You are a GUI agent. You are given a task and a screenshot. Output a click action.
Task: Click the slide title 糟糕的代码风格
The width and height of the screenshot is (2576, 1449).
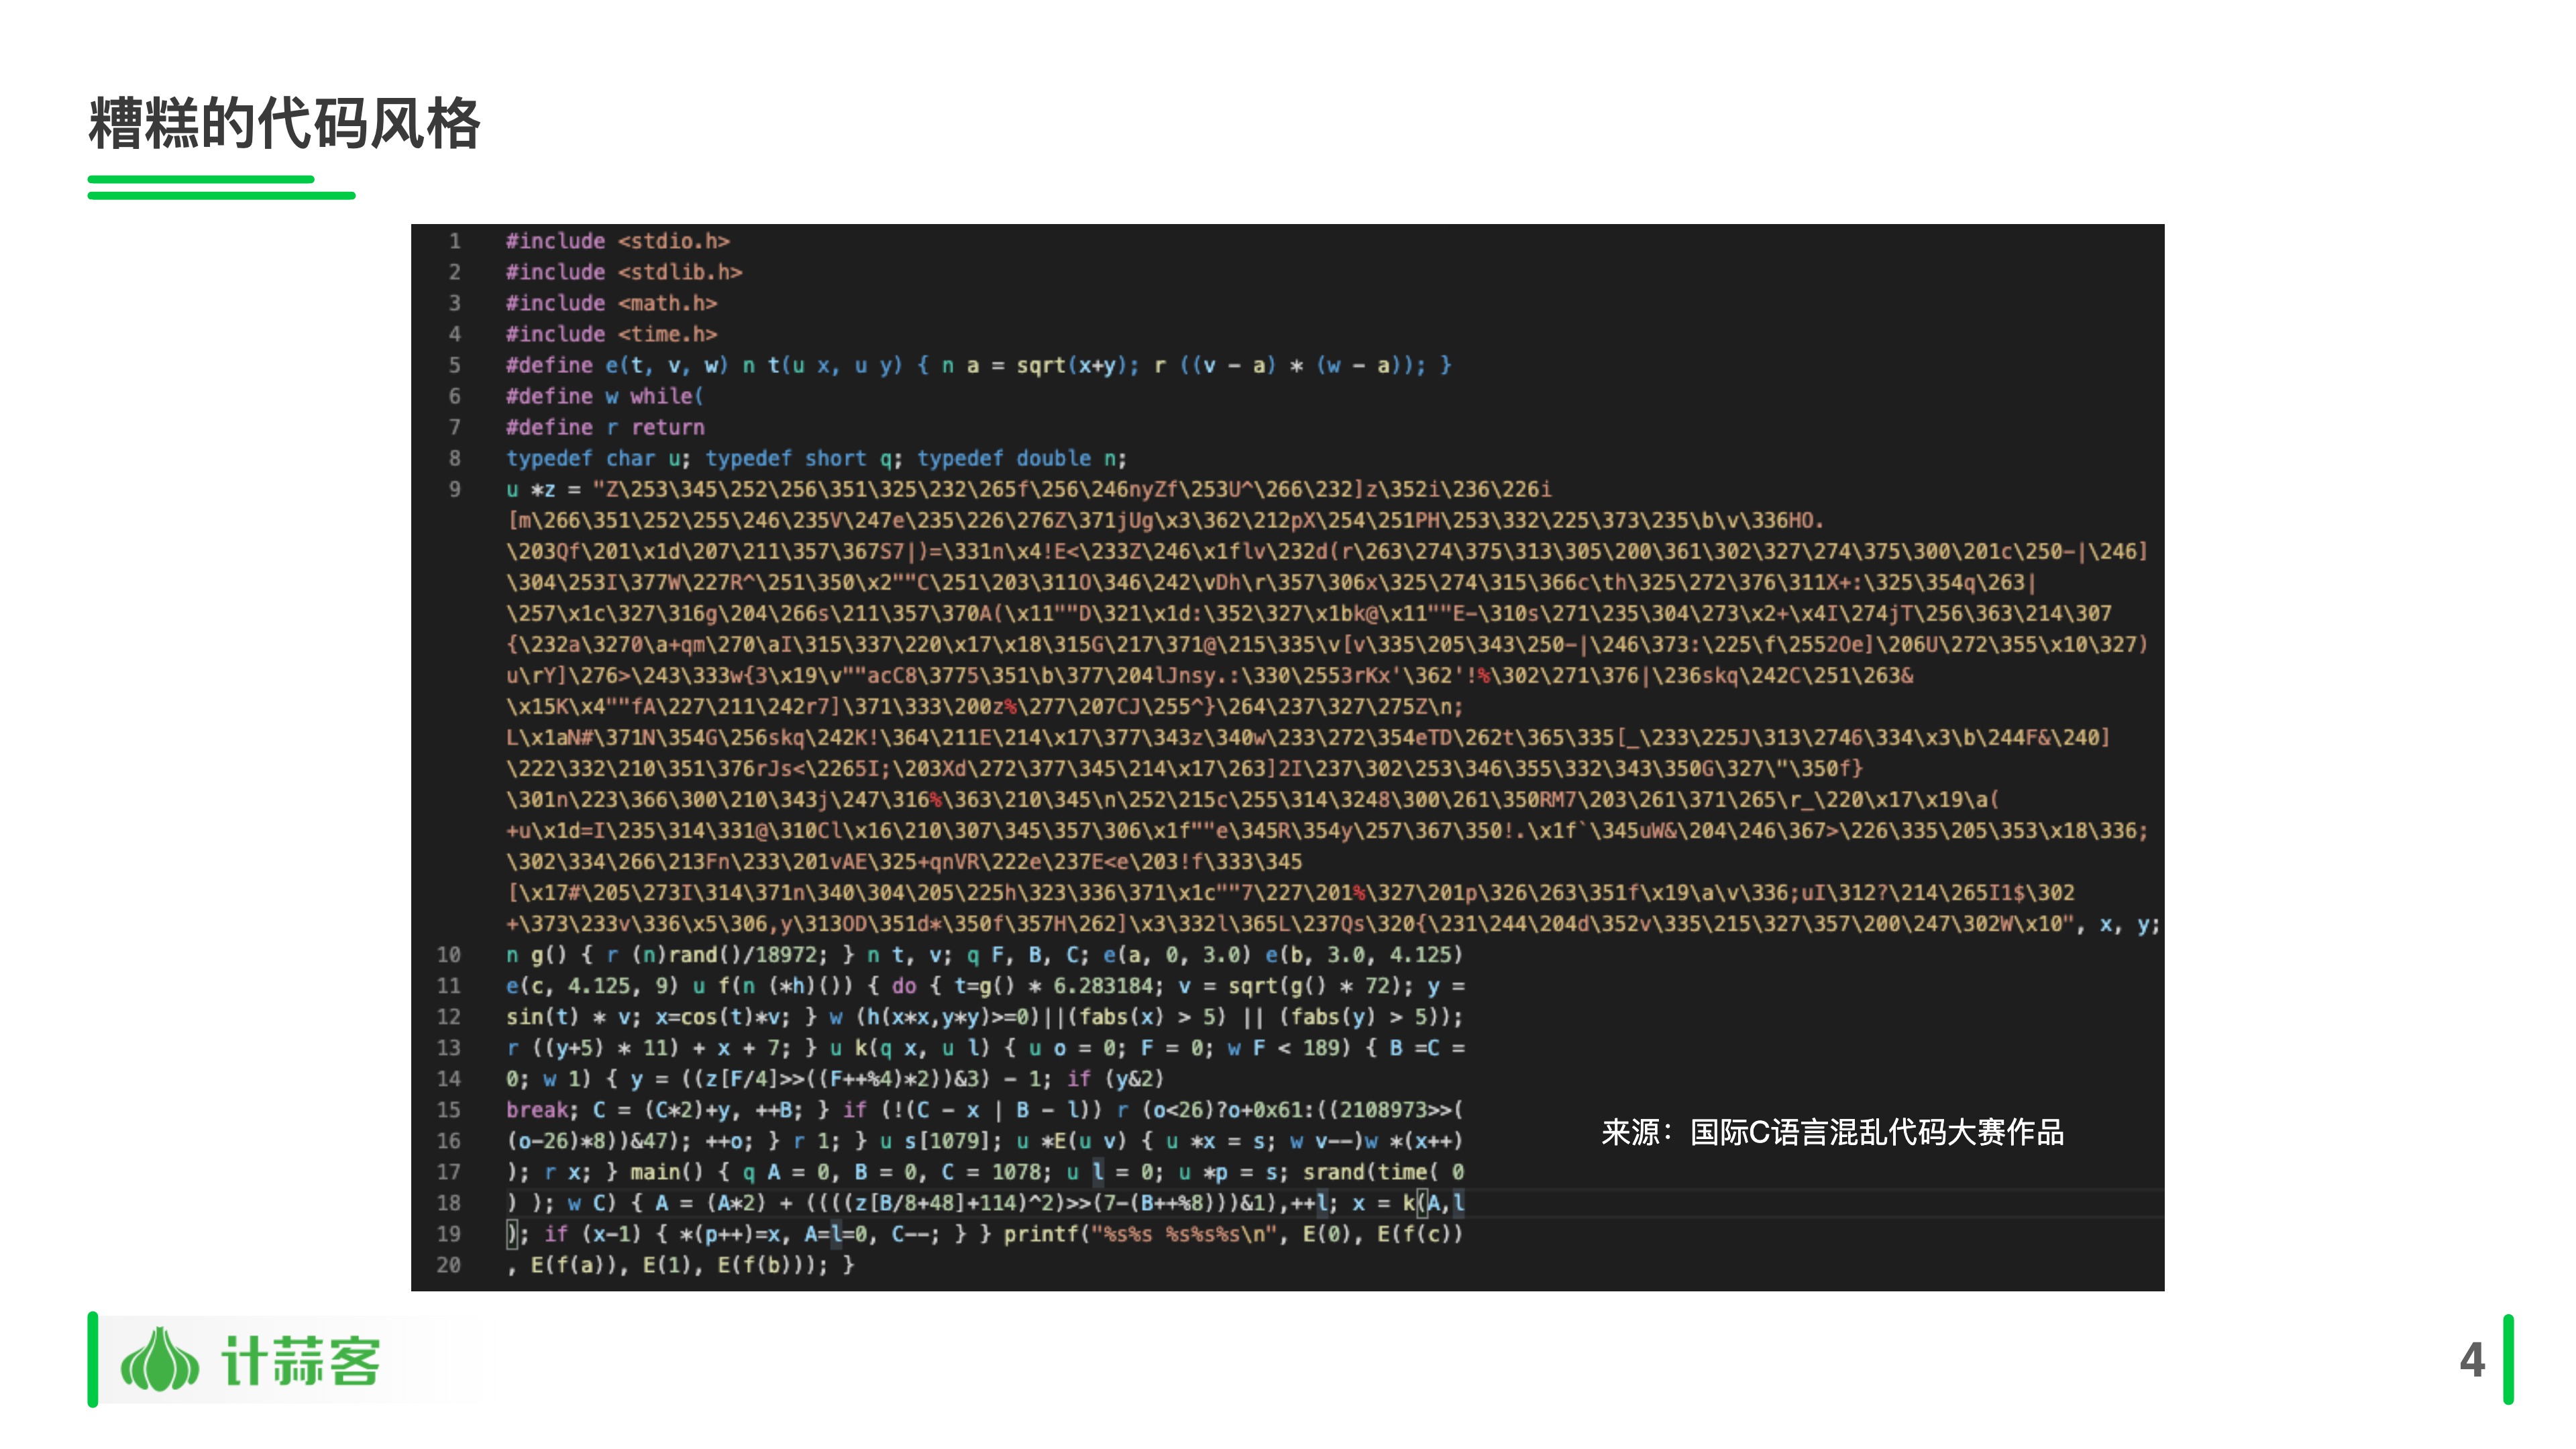pos(284,124)
